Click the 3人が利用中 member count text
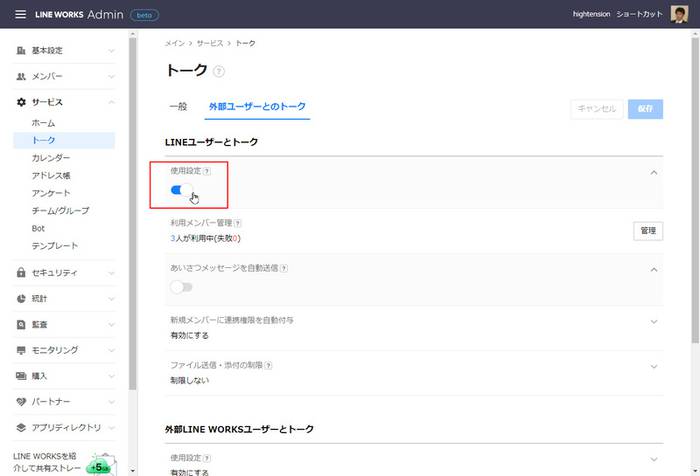The height and width of the screenshot is (476, 700). tap(205, 238)
